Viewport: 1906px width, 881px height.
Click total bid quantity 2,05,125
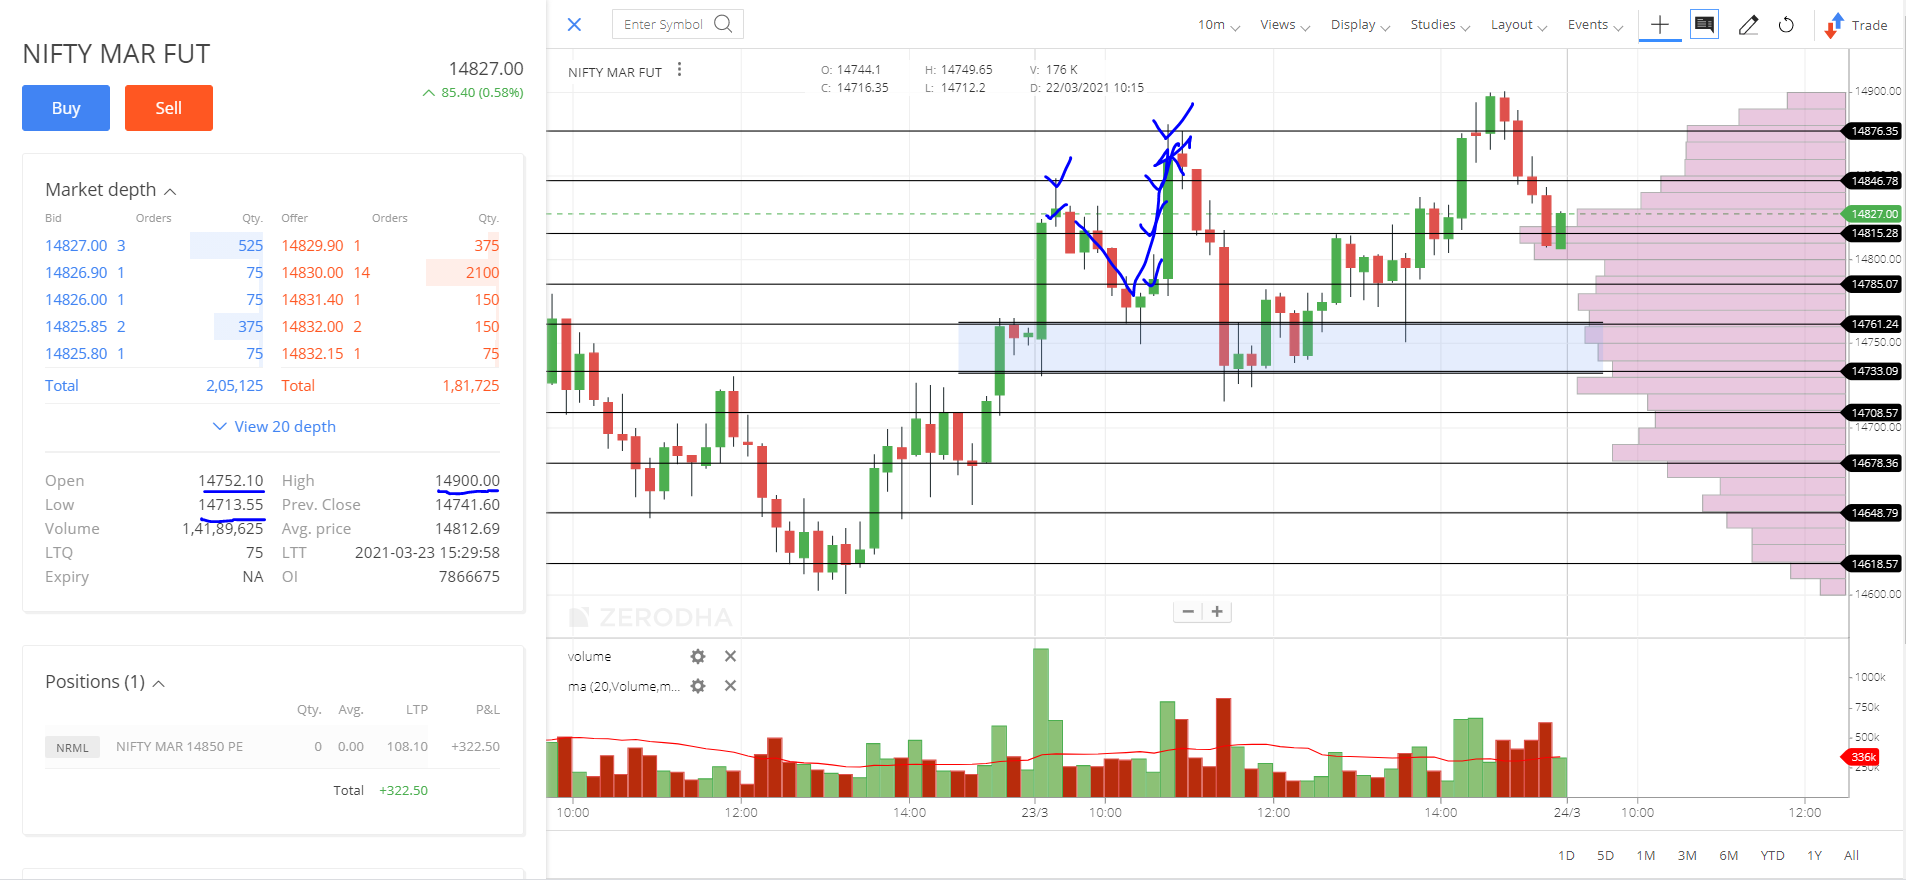click(234, 386)
